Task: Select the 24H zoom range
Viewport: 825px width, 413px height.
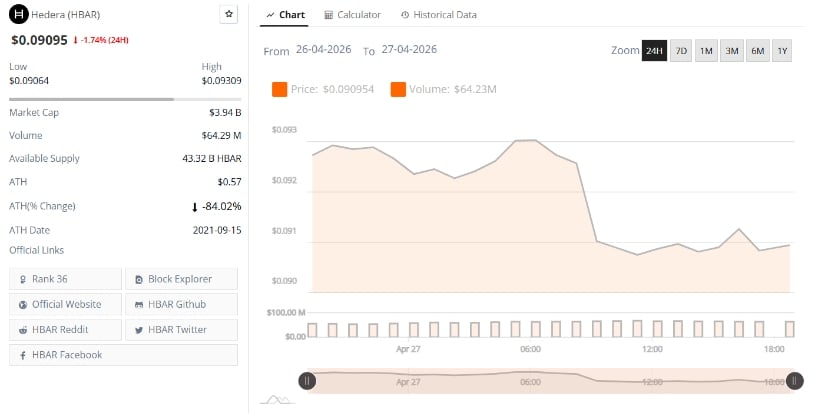Action: (x=654, y=51)
